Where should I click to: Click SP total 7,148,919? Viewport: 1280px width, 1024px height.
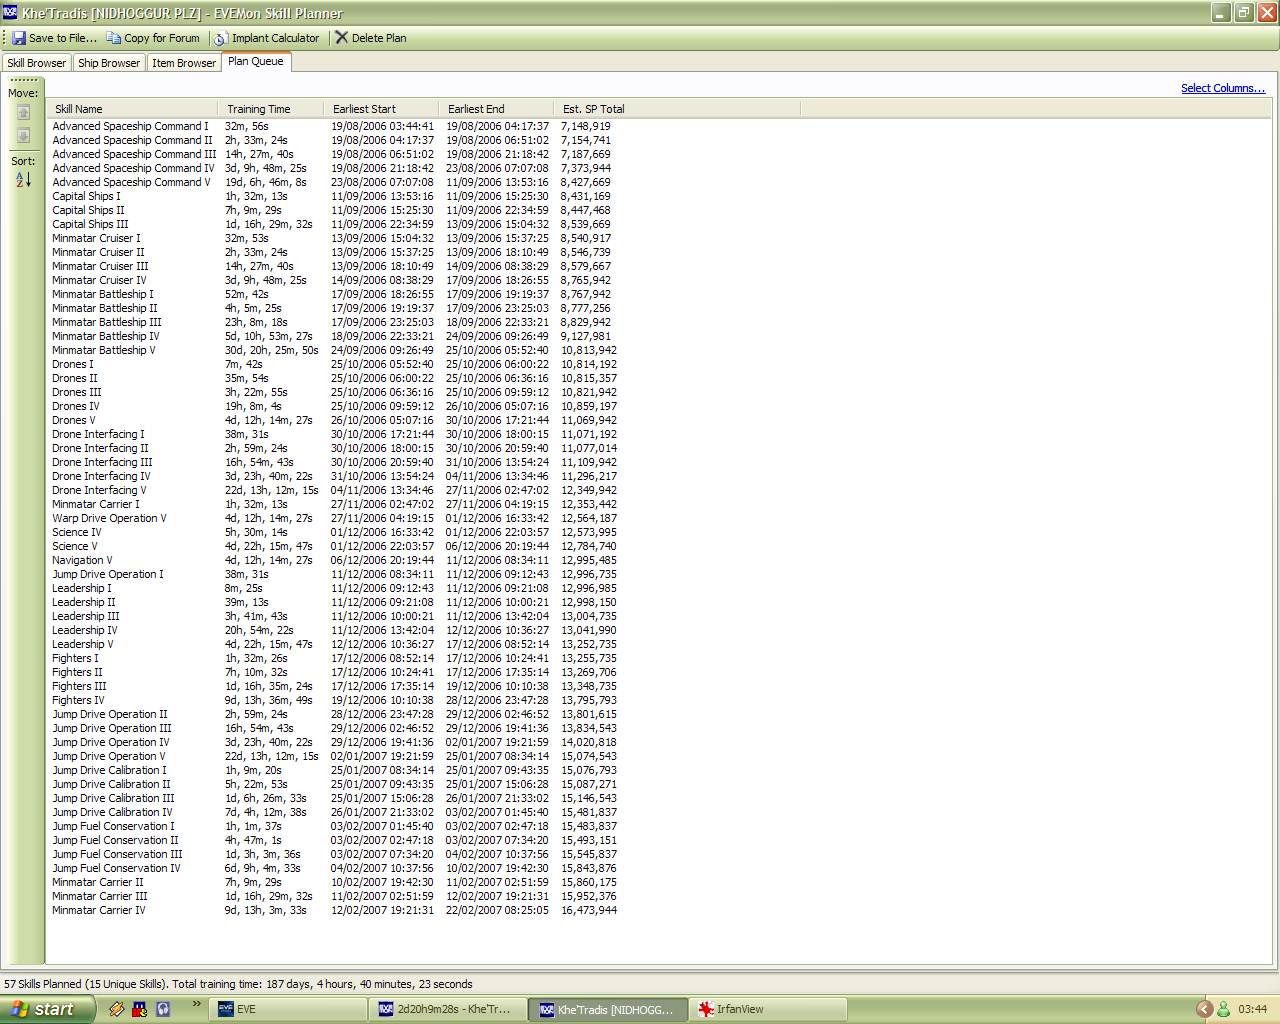[x=585, y=126]
